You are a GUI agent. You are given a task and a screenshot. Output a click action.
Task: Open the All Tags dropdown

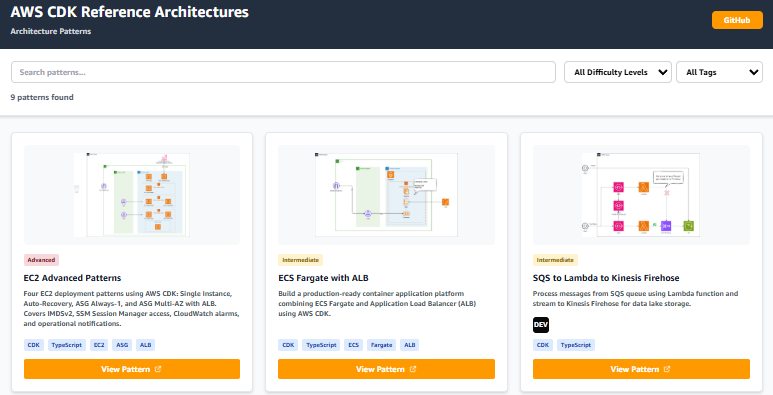point(719,72)
